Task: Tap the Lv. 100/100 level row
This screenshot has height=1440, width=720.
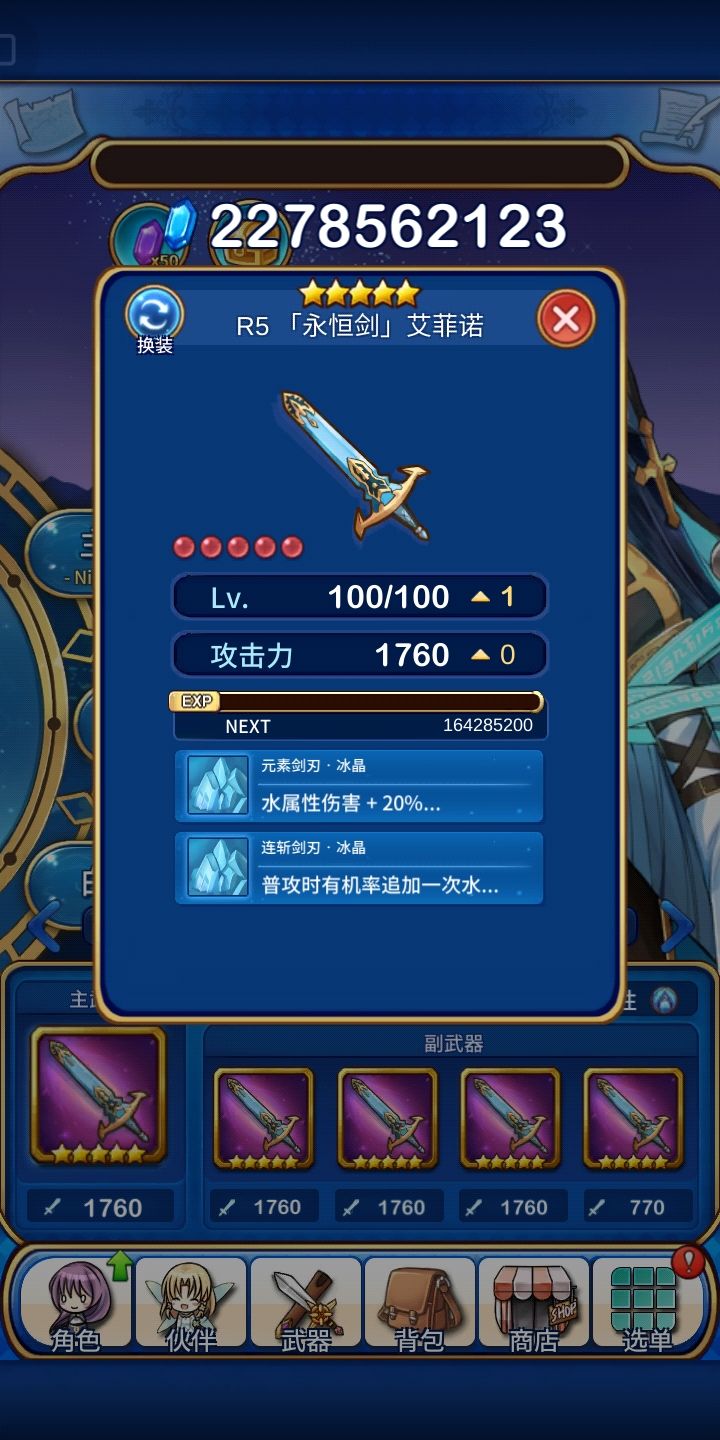Action: tap(360, 597)
